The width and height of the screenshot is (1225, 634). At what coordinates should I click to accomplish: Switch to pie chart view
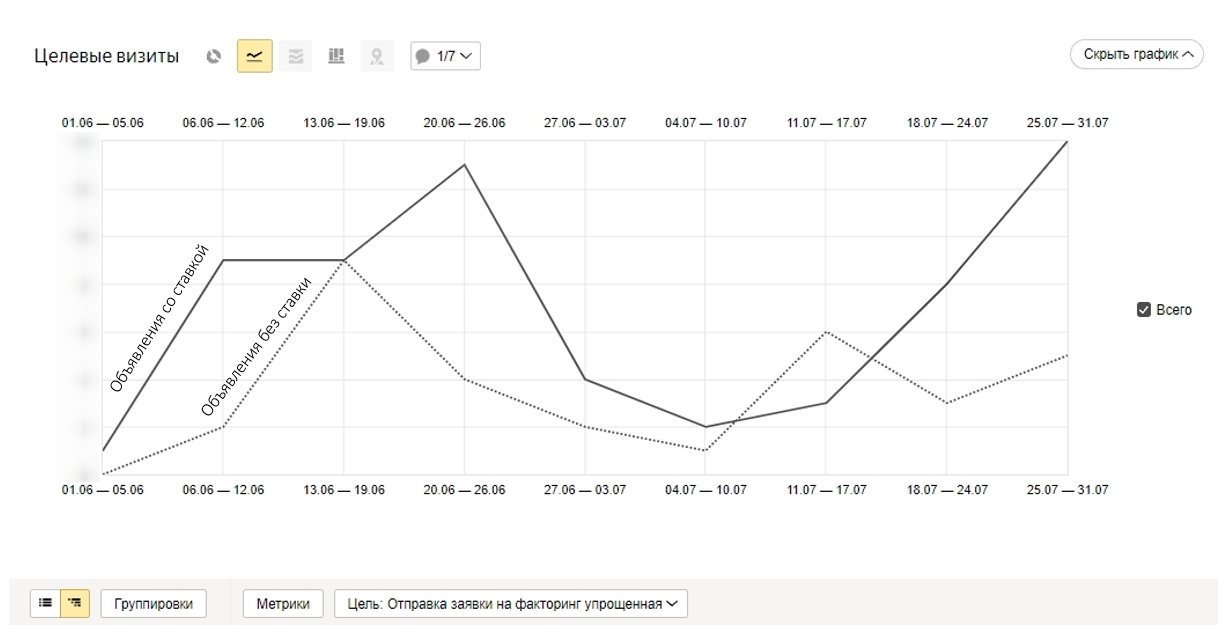pyautogui.click(x=213, y=56)
